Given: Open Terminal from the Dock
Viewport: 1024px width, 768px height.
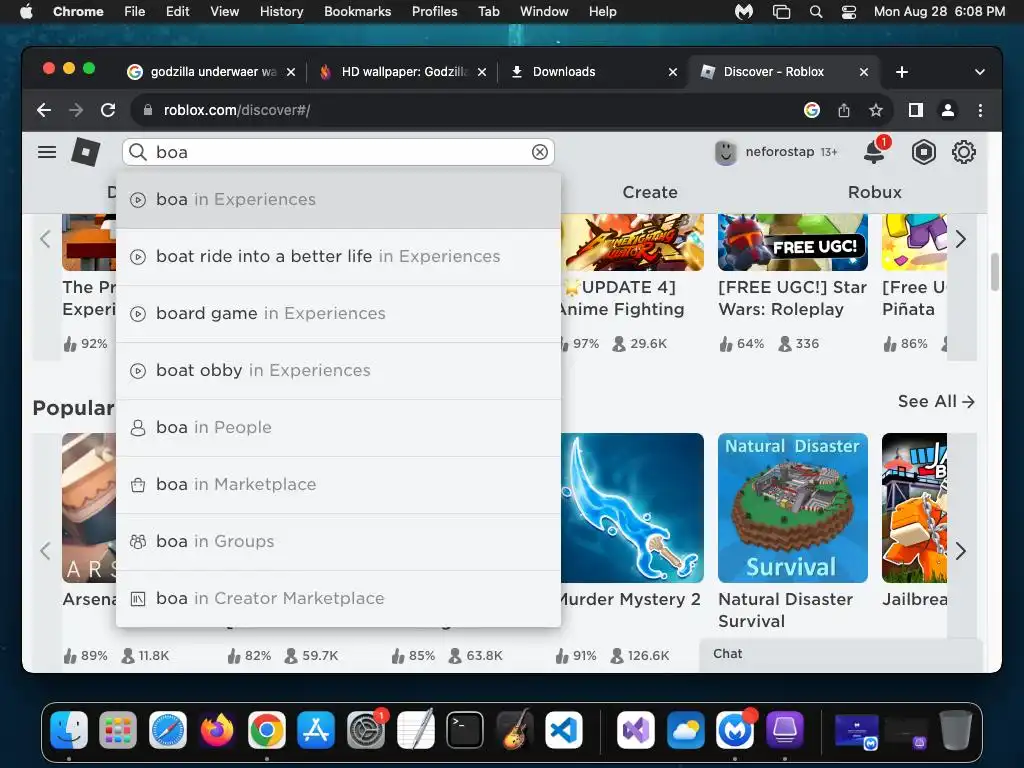Looking at the screenshot, I should (464, 729).
